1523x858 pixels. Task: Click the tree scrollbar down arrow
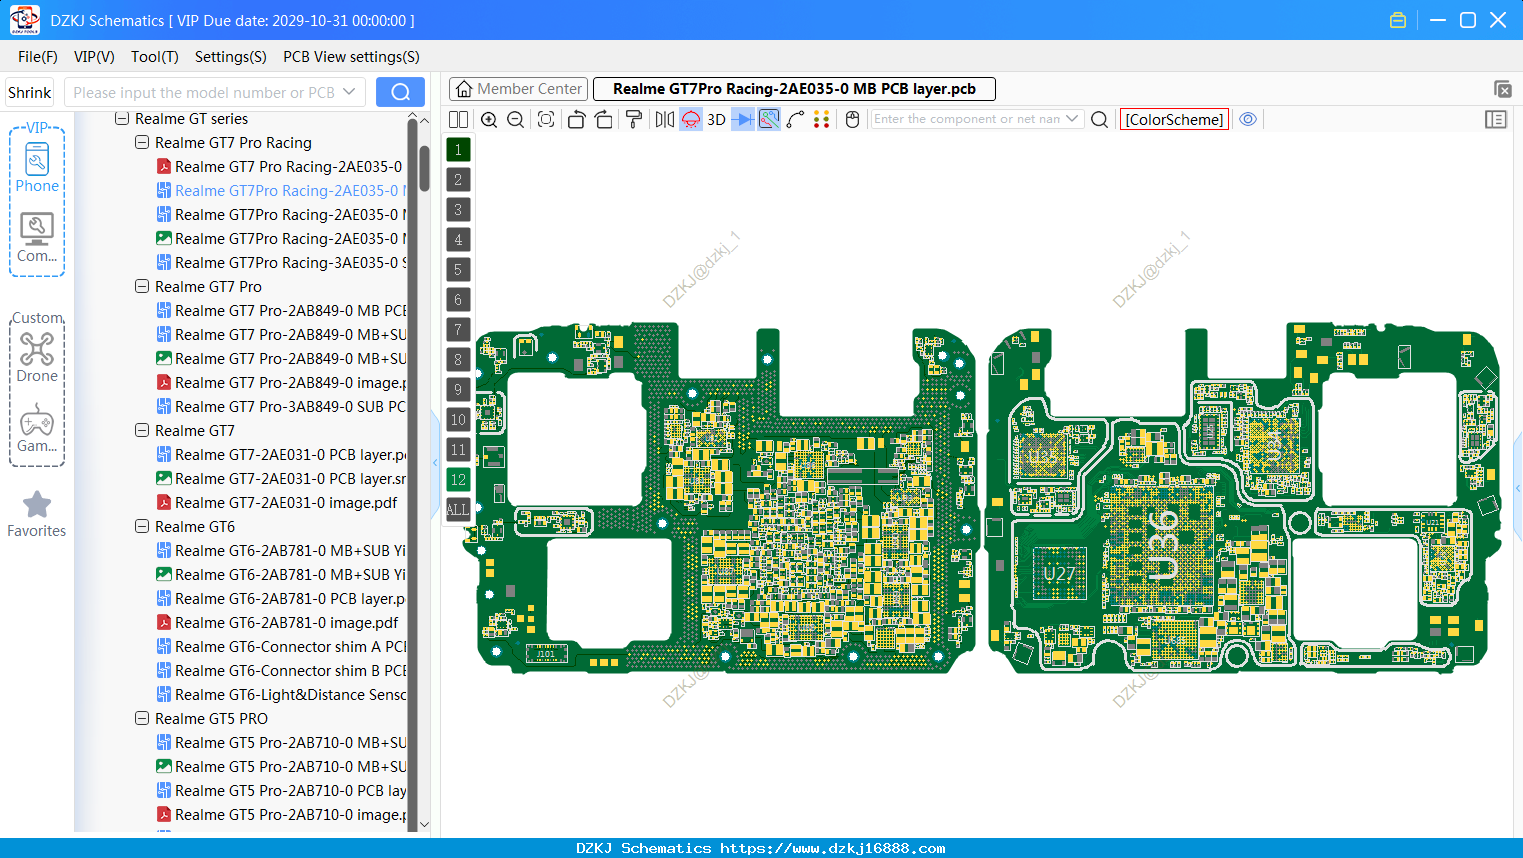425,824
